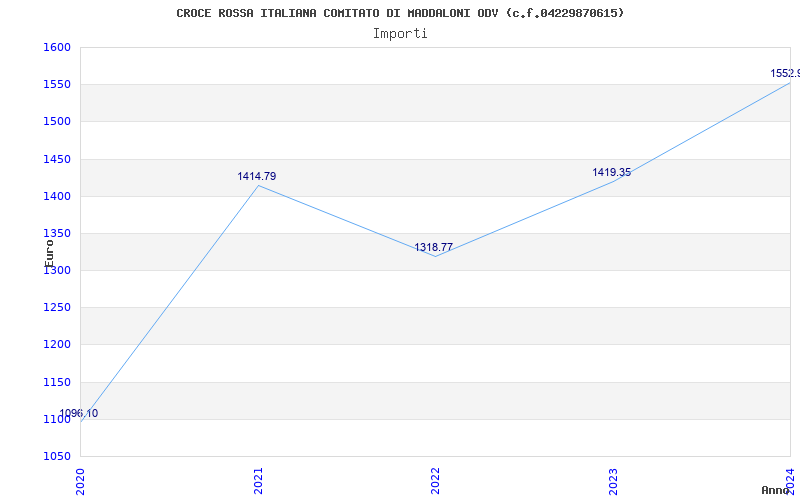The width and height of the screenshot is (800, 500).
Task: Select the 2020 year axis label
Action: pyautogui.click(x=81, y=481)
